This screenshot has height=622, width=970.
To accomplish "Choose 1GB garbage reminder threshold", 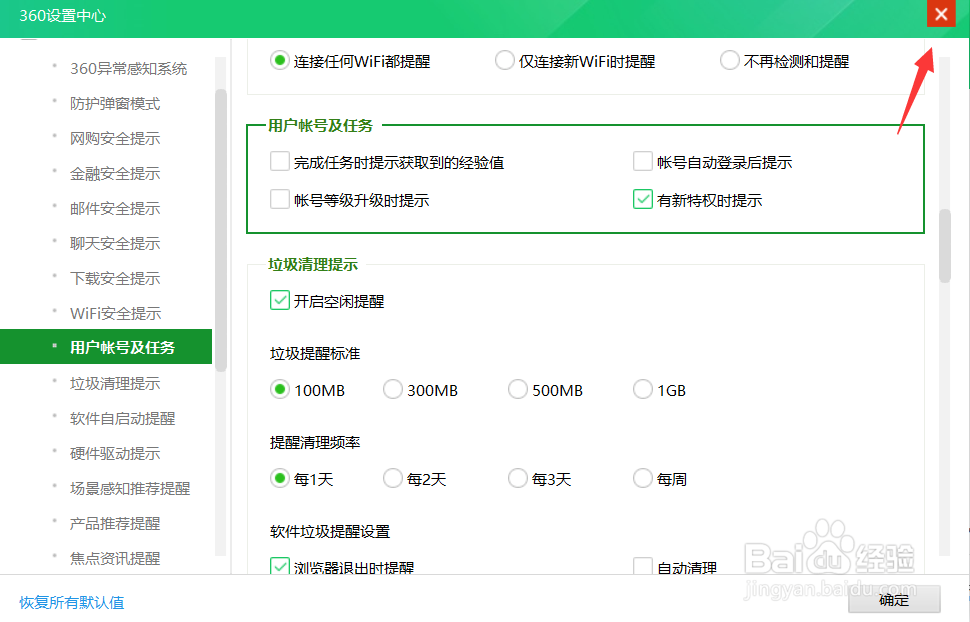I will 643,390.
